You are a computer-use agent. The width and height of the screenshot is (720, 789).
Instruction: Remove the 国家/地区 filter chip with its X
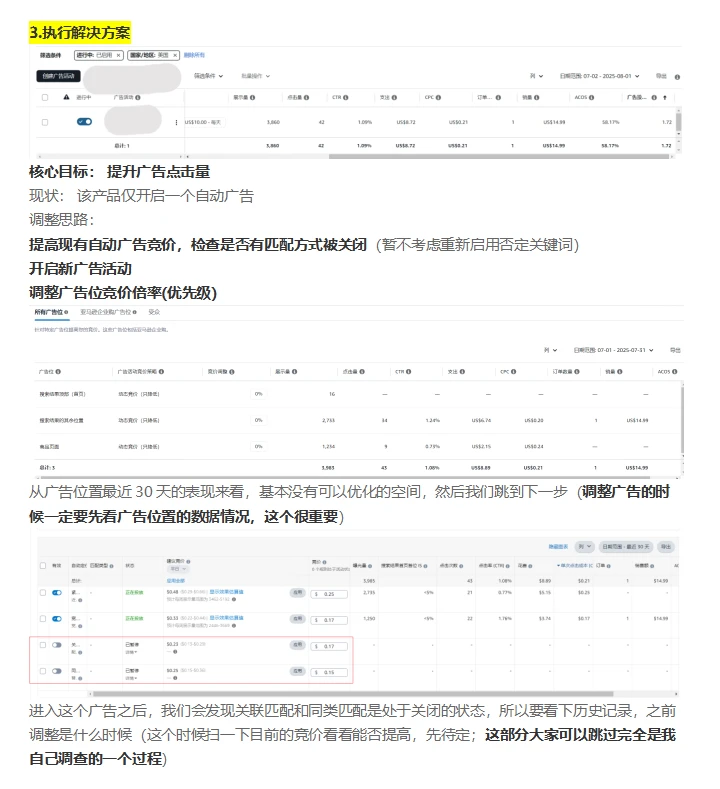pyautogui.click(x=175, y=55)
